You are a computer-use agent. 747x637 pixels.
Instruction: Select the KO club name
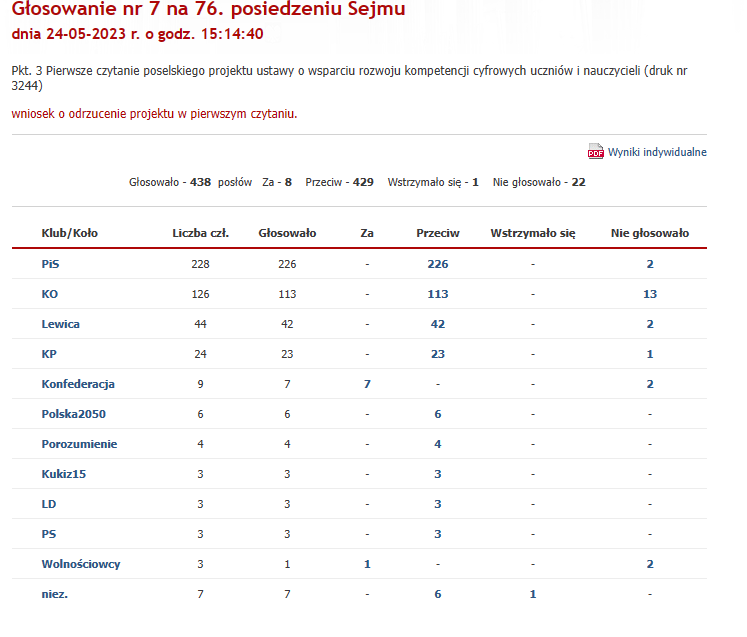pos(50,294)
